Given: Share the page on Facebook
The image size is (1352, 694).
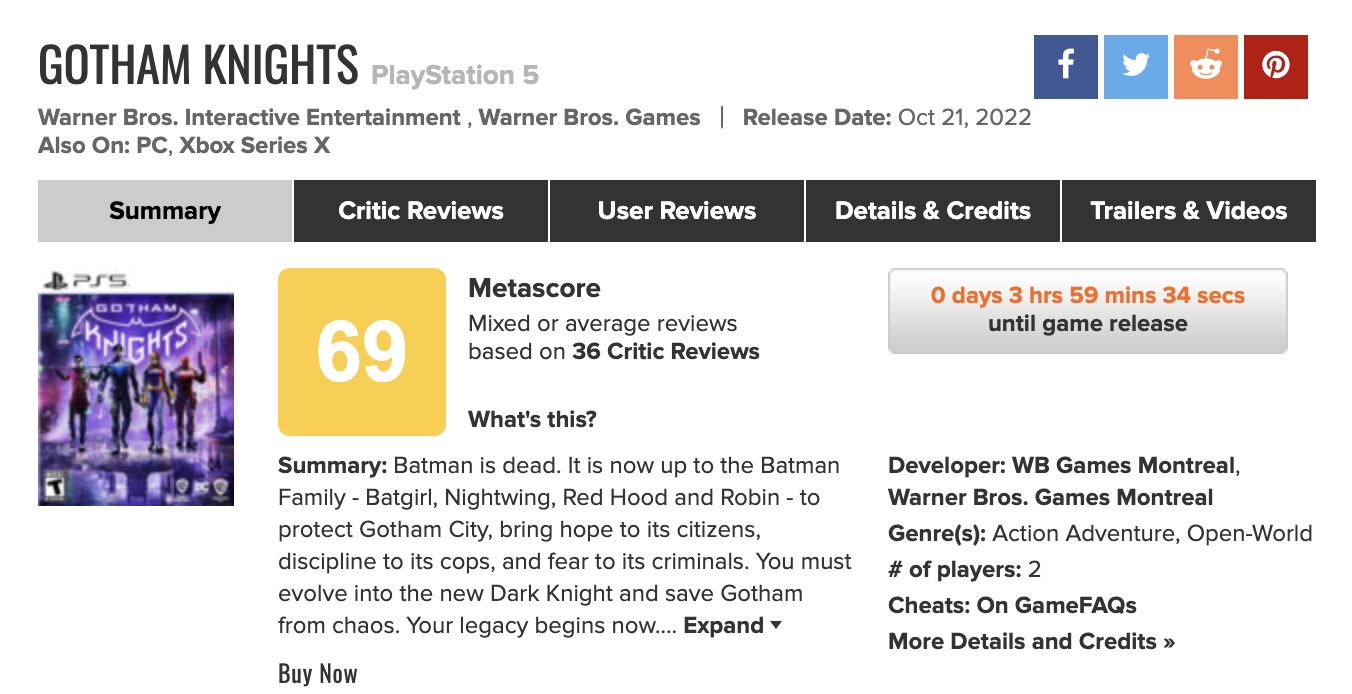Looking at the screenshot, I should 1065,67.
